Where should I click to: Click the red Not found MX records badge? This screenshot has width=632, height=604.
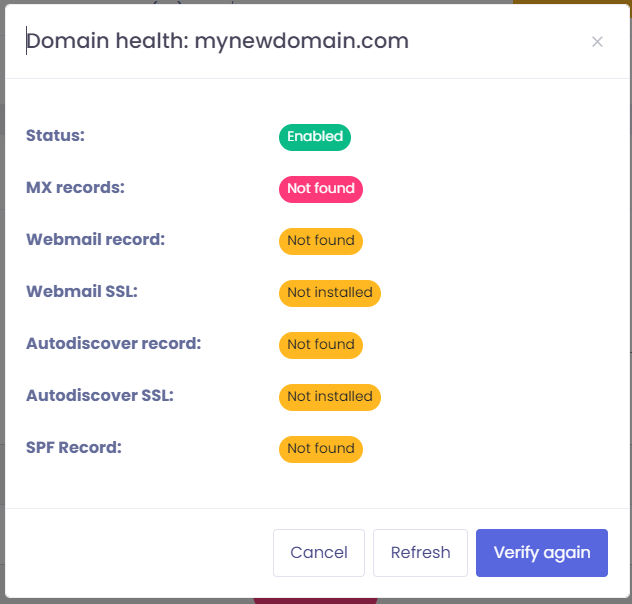coord(320,189)
